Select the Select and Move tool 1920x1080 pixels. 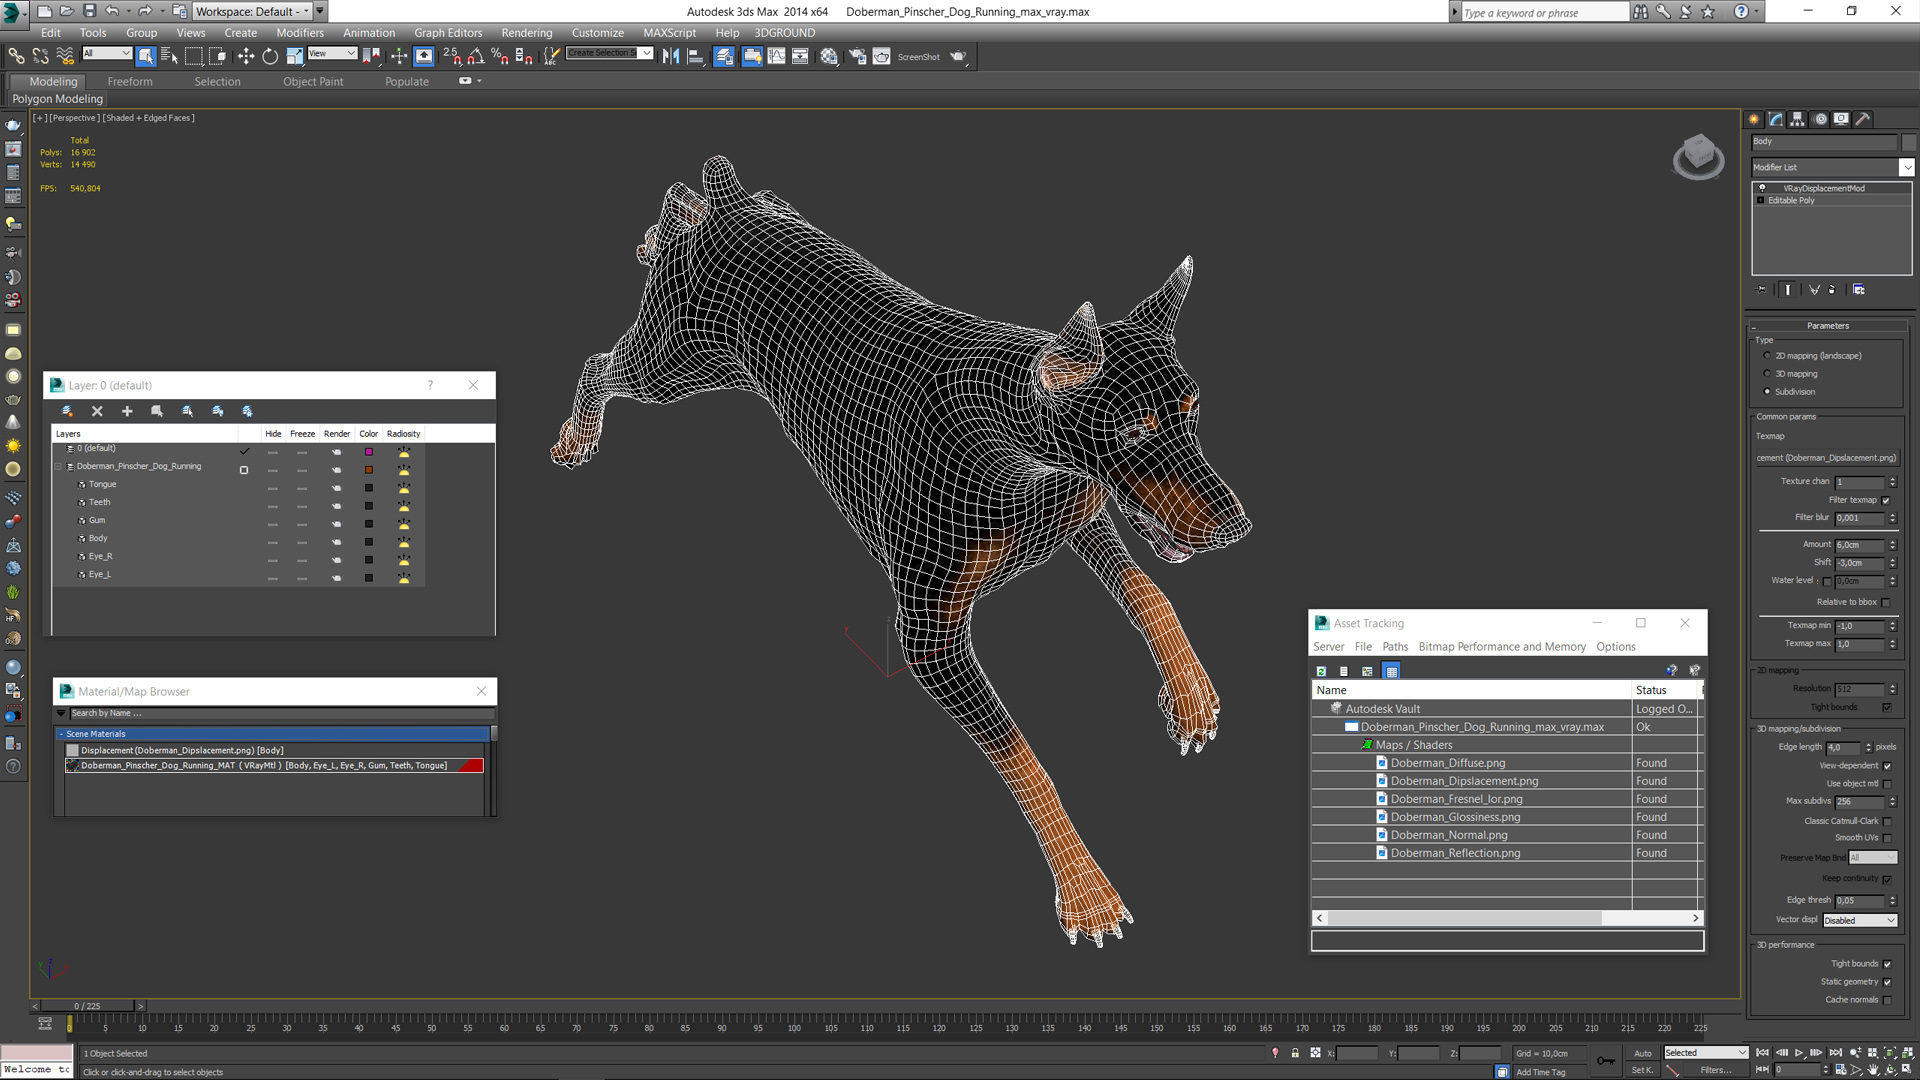[245, 57]
